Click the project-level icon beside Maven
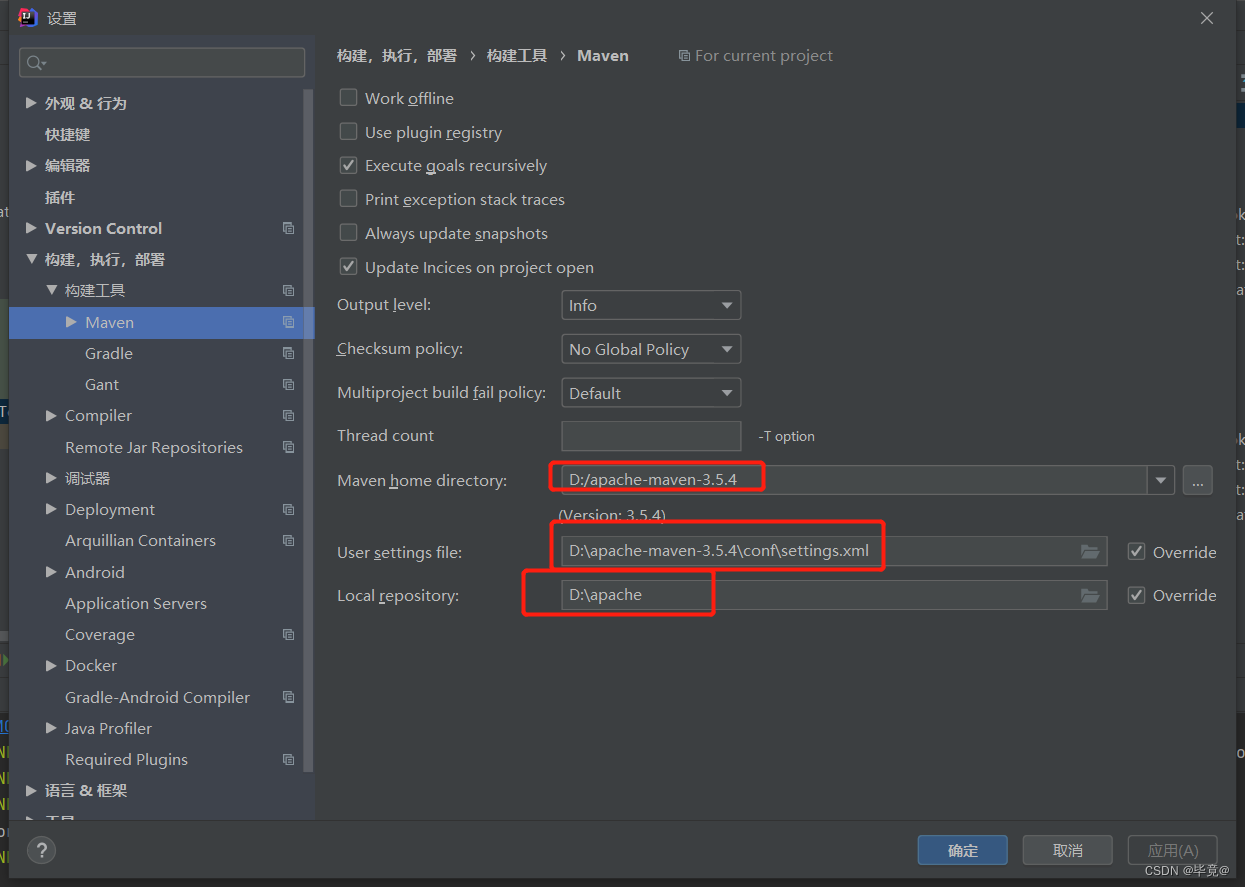Viewport: 1245px width, 887px height. (288, 322)
